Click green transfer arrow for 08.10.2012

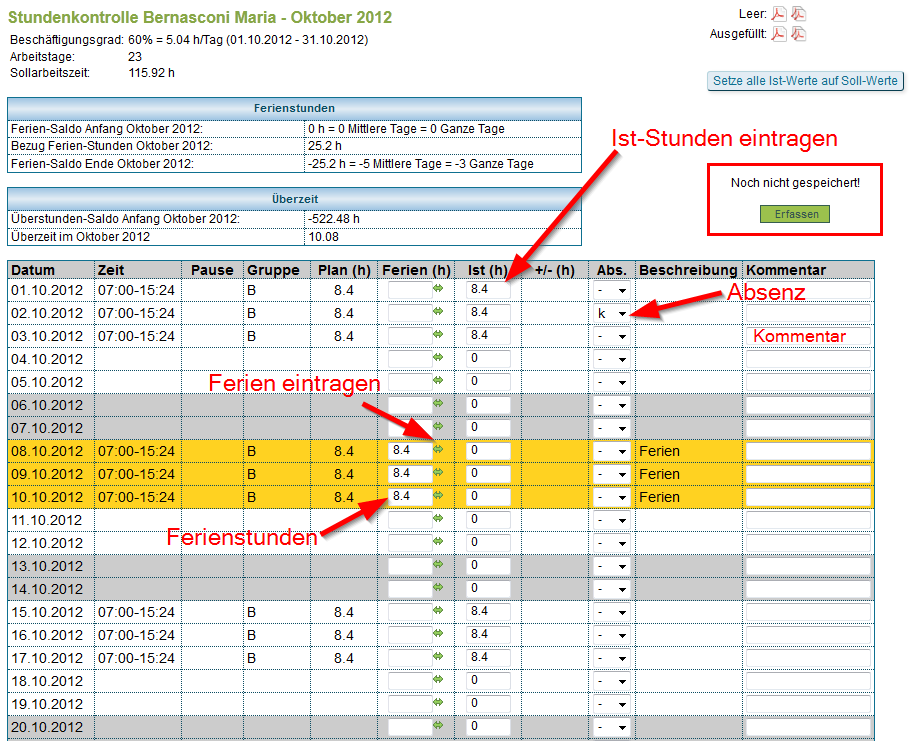pyautogui.click(x=437, y=450)
